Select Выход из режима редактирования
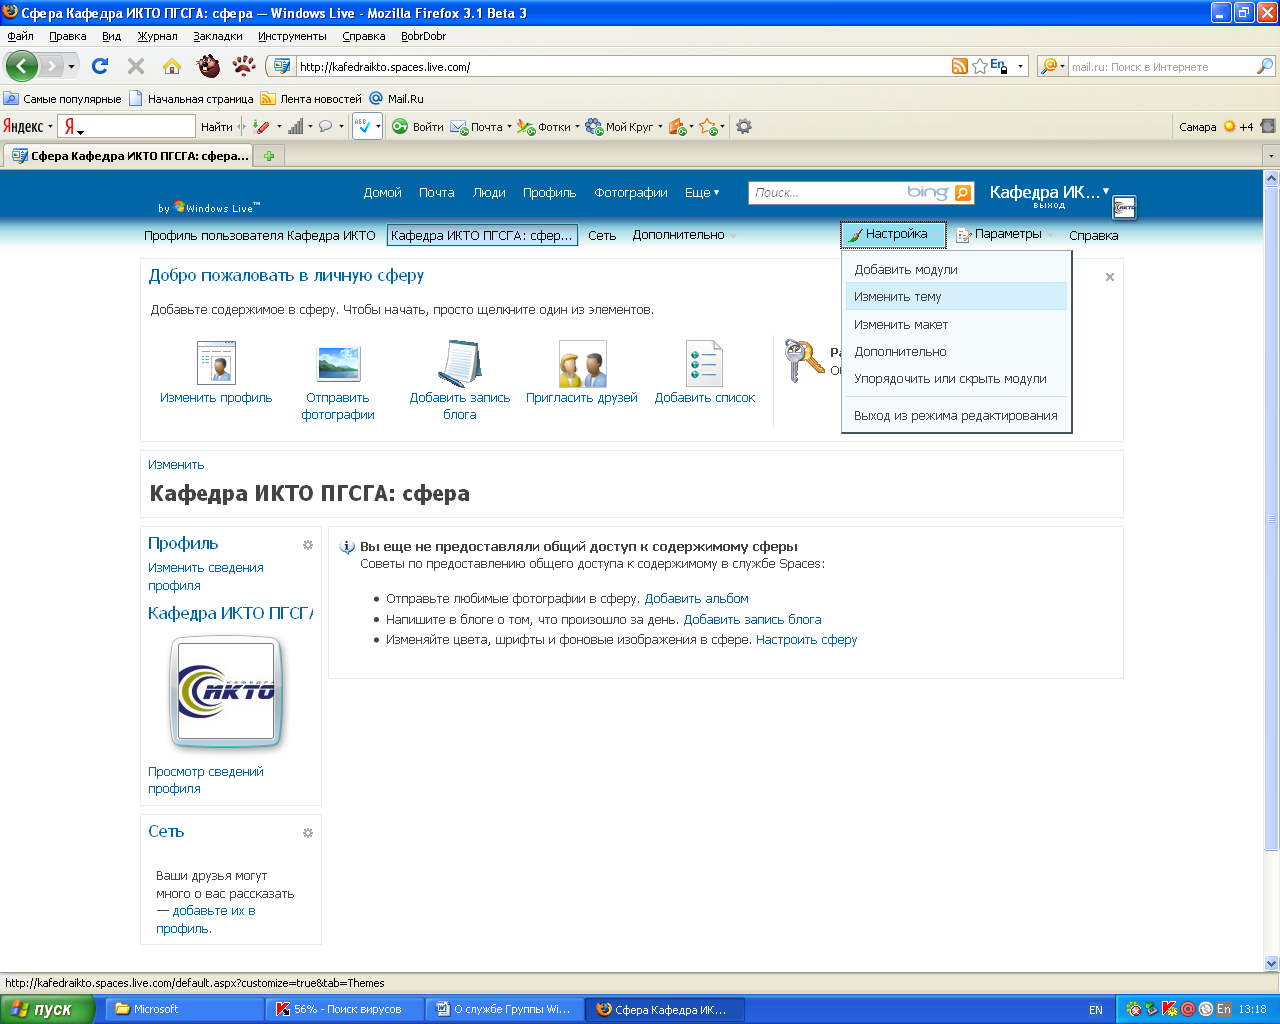The height and width of the screenshot is (1024, 1280). [956, 415]
